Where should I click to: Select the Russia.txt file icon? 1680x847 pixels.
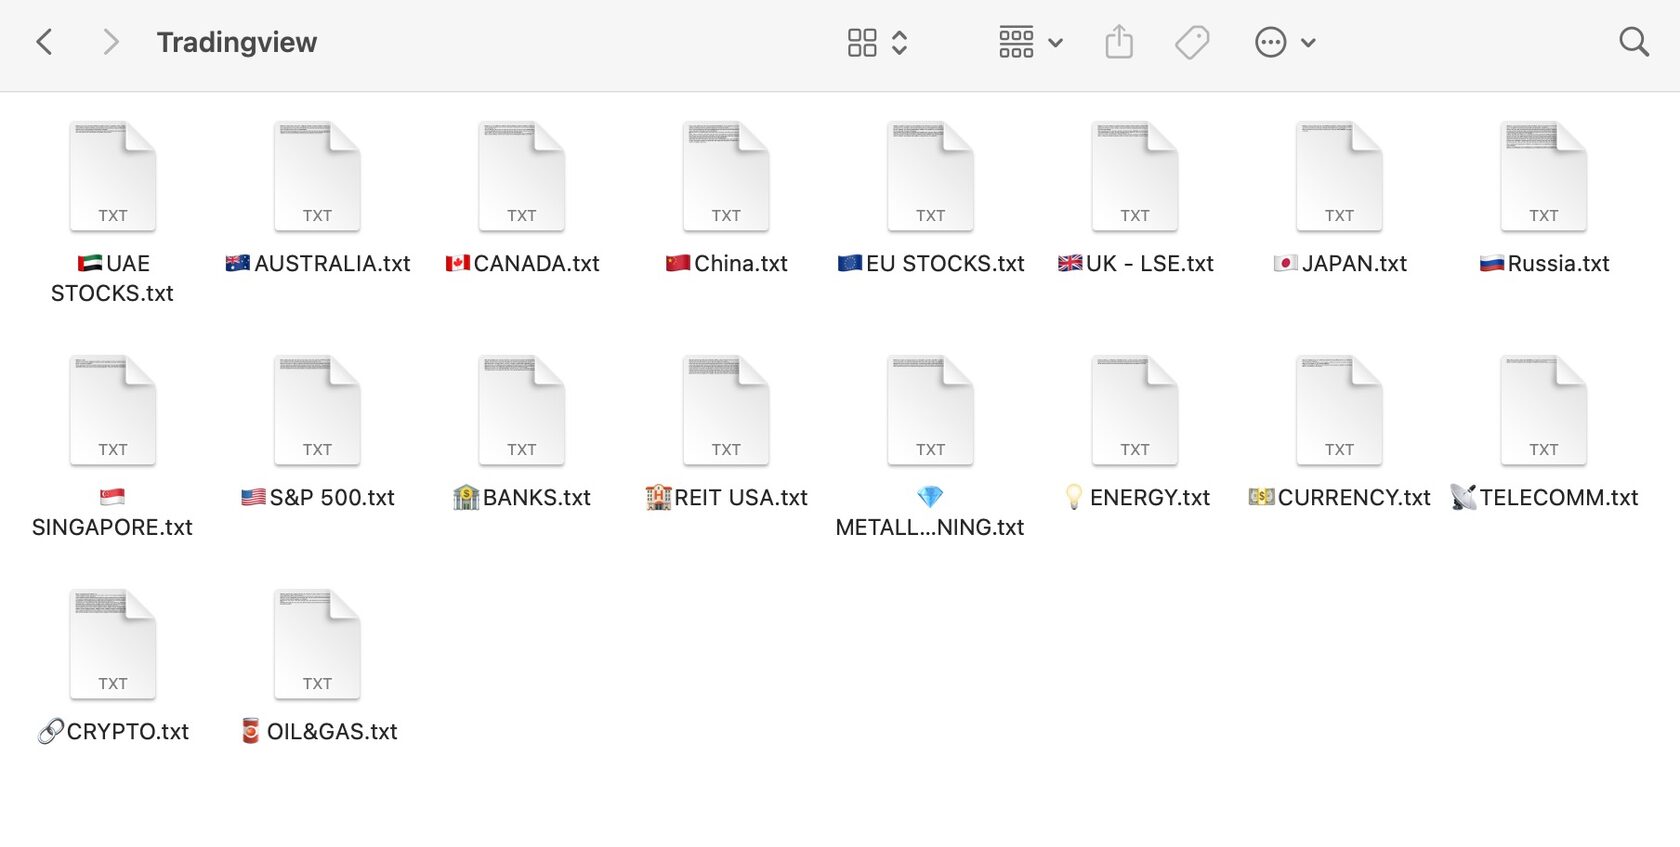coord(1544,176)
